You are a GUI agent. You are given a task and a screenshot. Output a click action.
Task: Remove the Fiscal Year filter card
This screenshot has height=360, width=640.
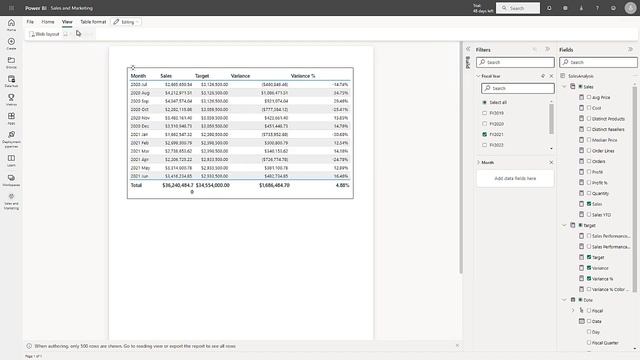(x=551, y=76)
